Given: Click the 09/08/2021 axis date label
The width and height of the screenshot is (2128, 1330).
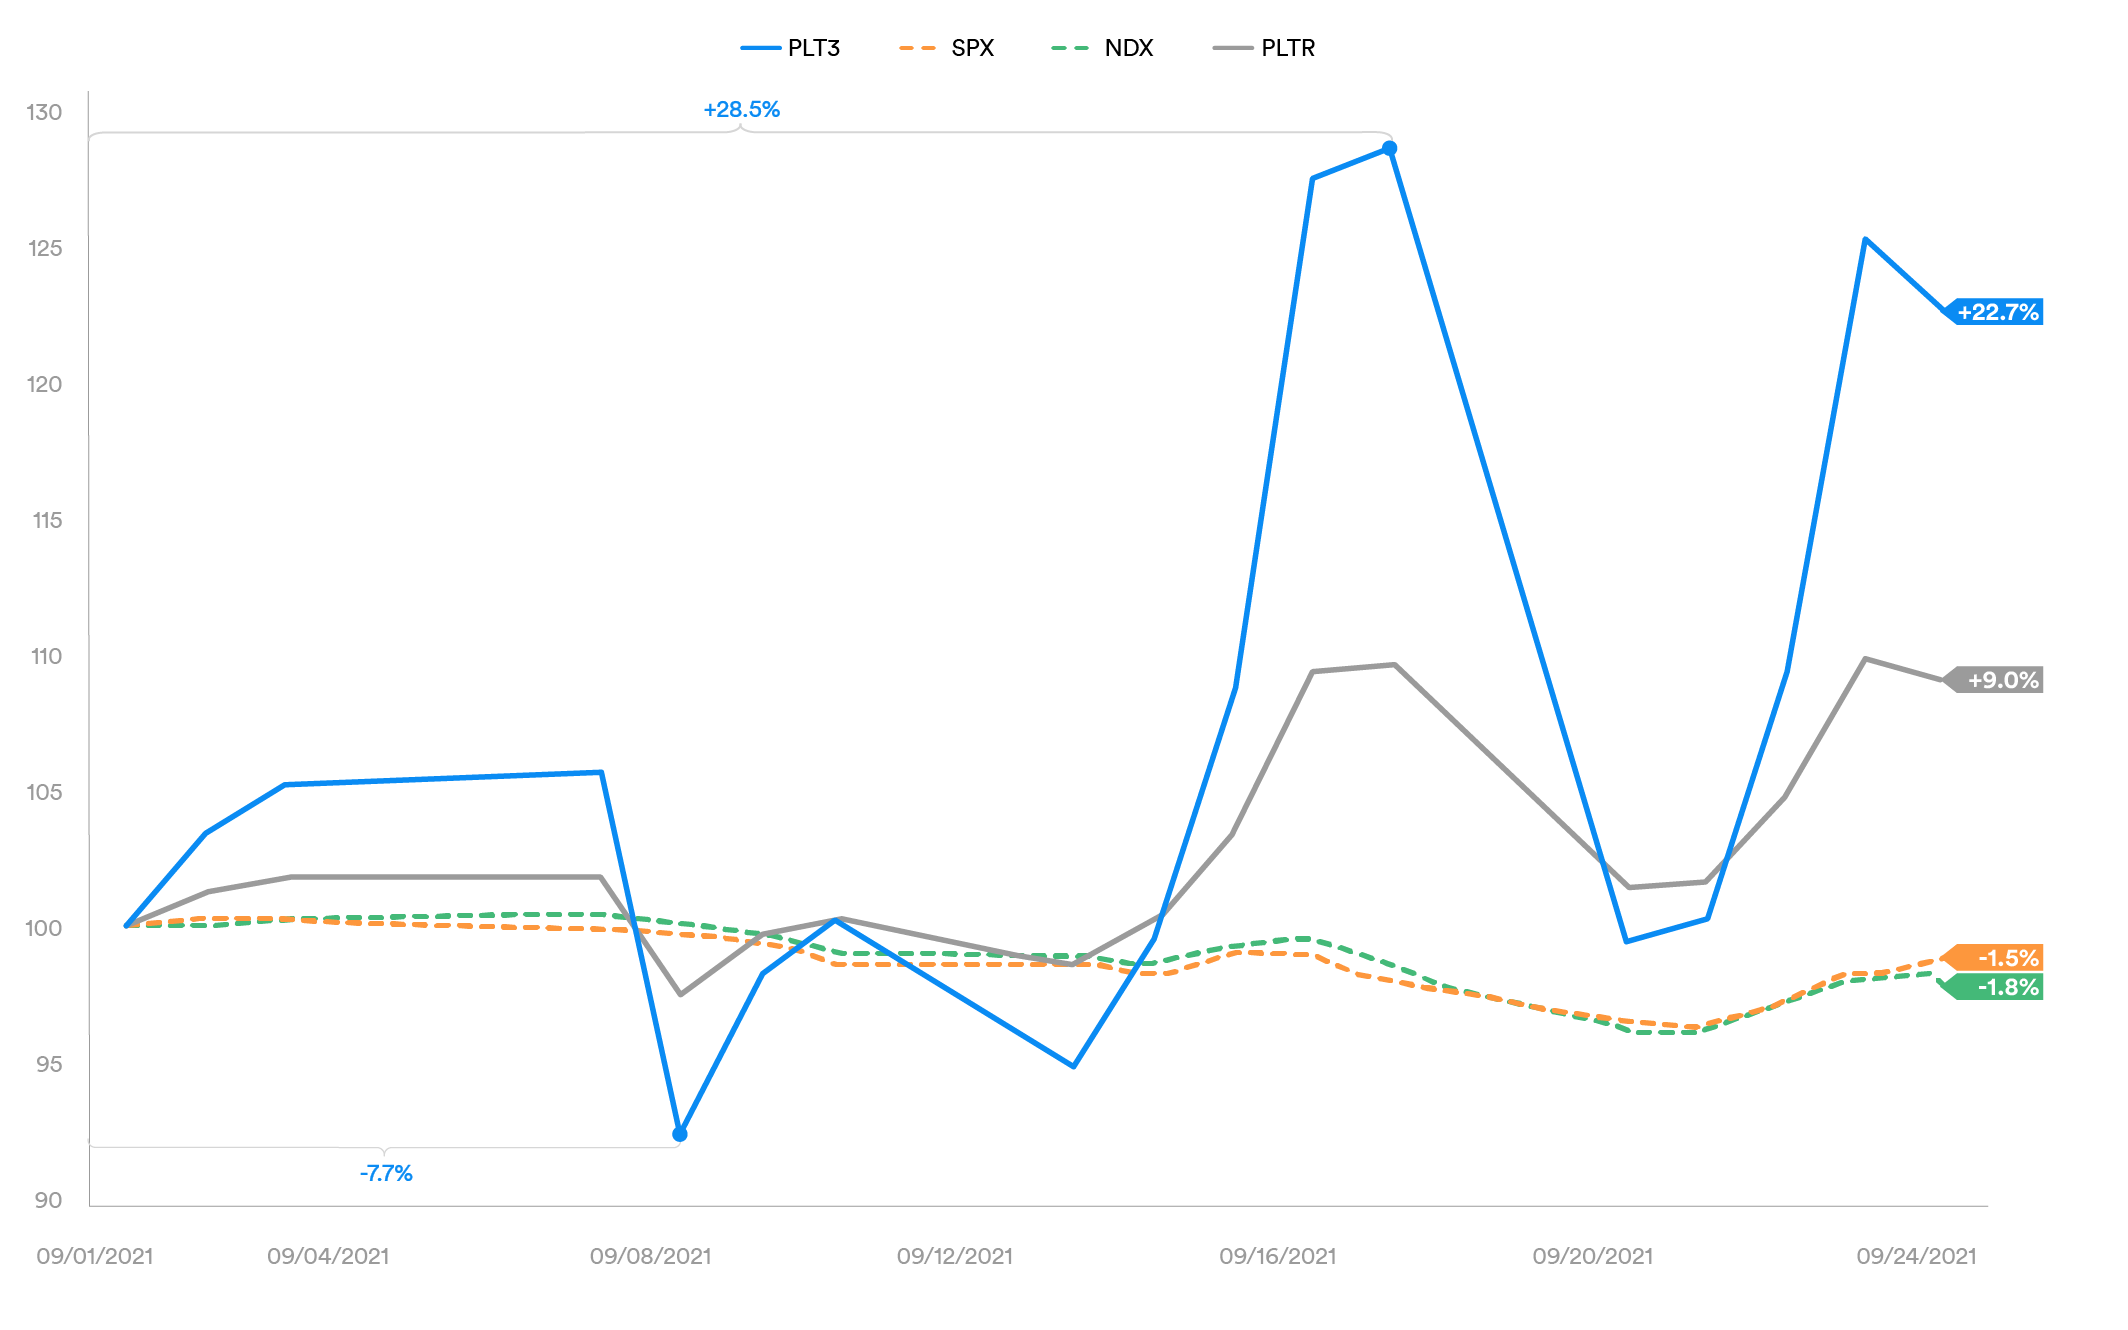Looking at the screenshot, I should click(650, 1256).
